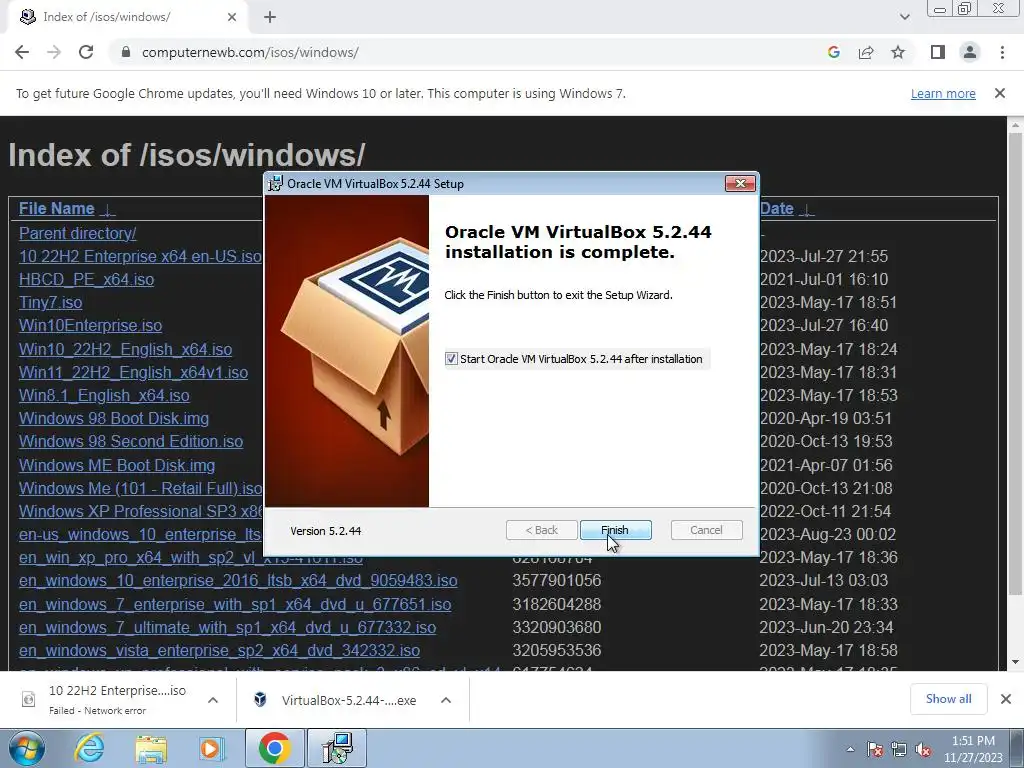
Task: Sort by File Name column
Action: tap(56, 208)
